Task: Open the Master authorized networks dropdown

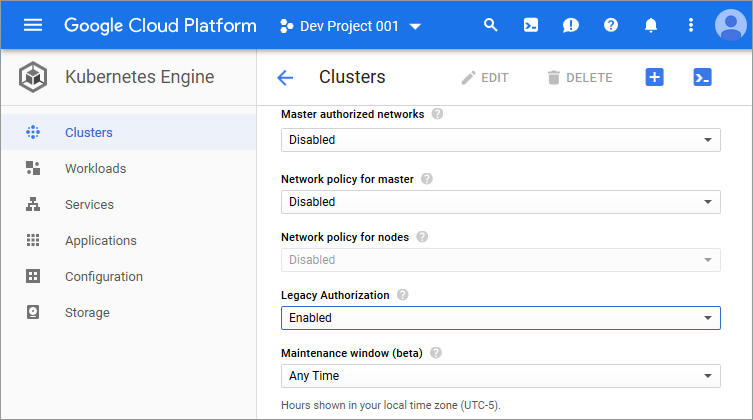Action: coord(500,140)
